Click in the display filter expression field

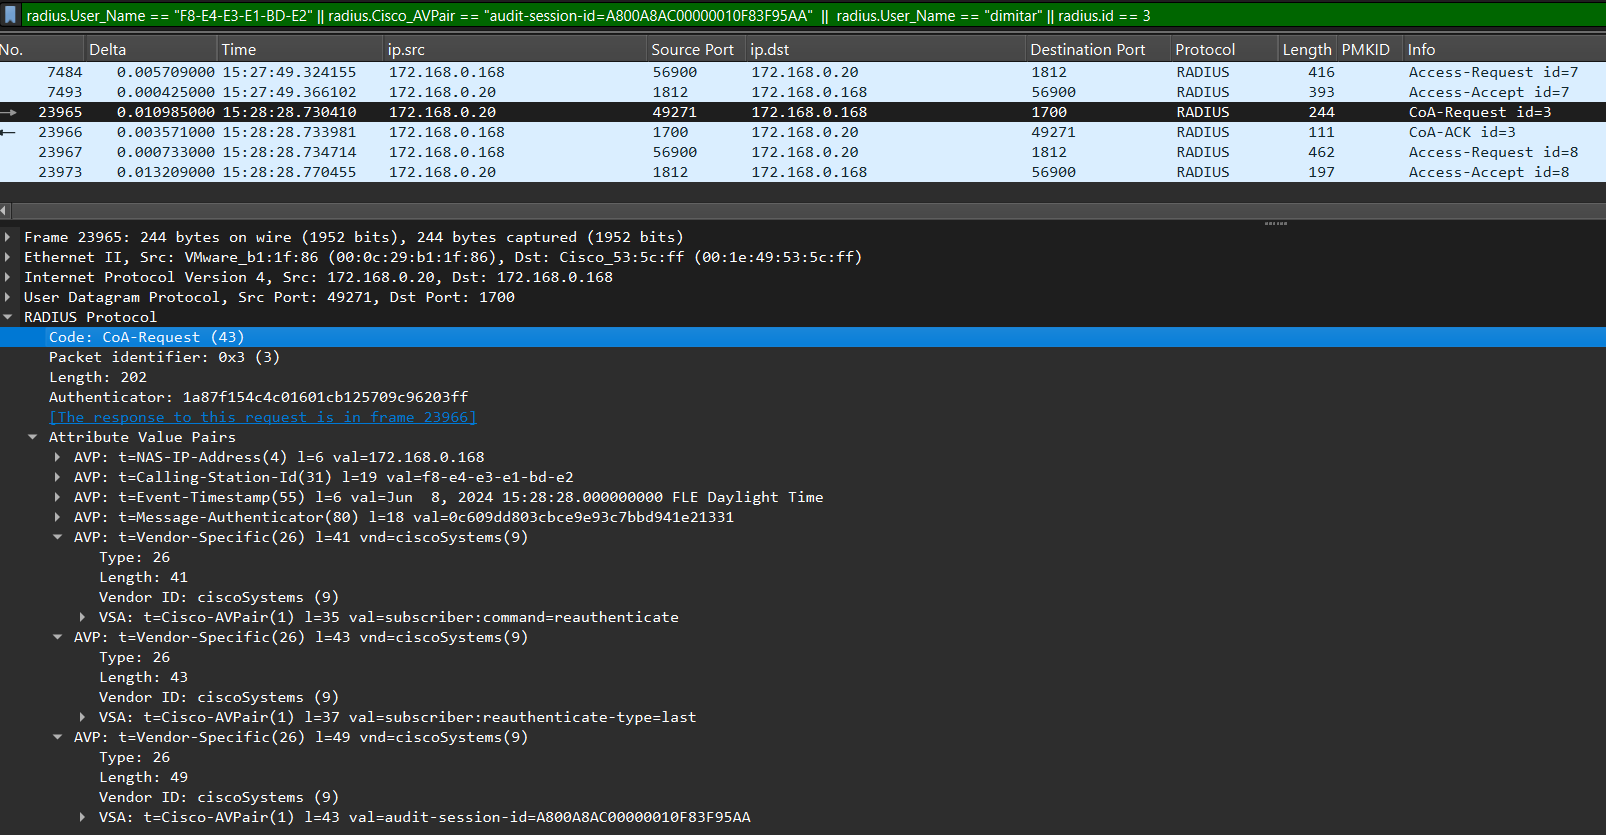click(800, 16)
